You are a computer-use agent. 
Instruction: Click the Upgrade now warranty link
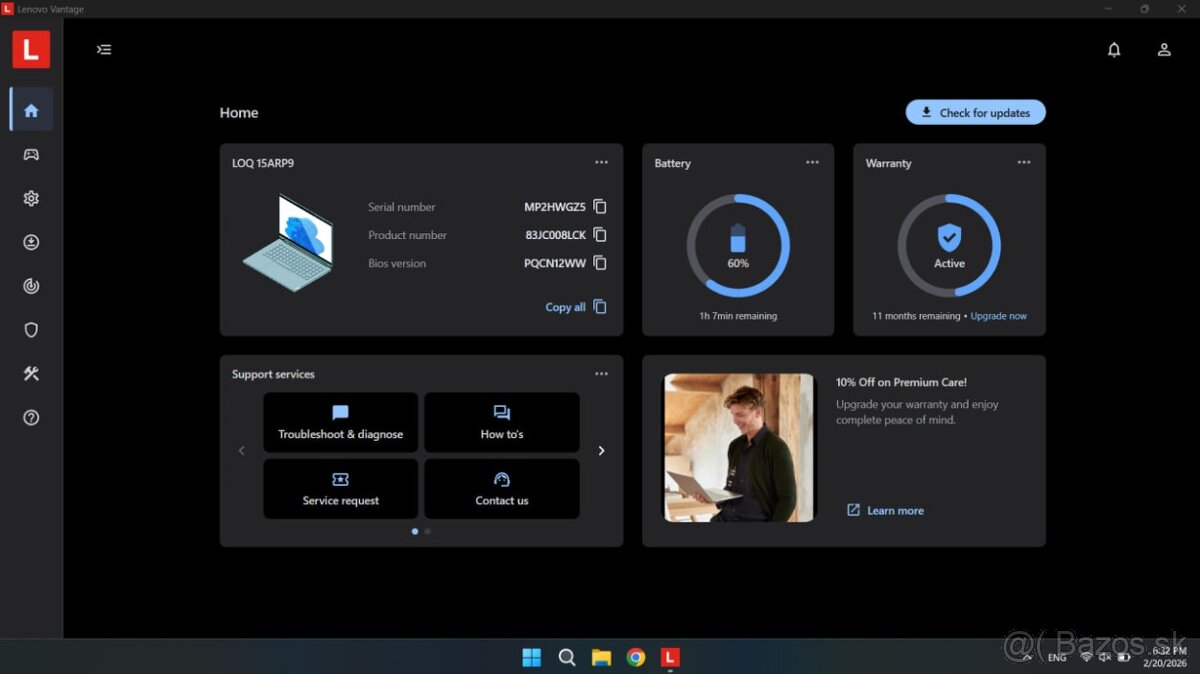point(998,316)
